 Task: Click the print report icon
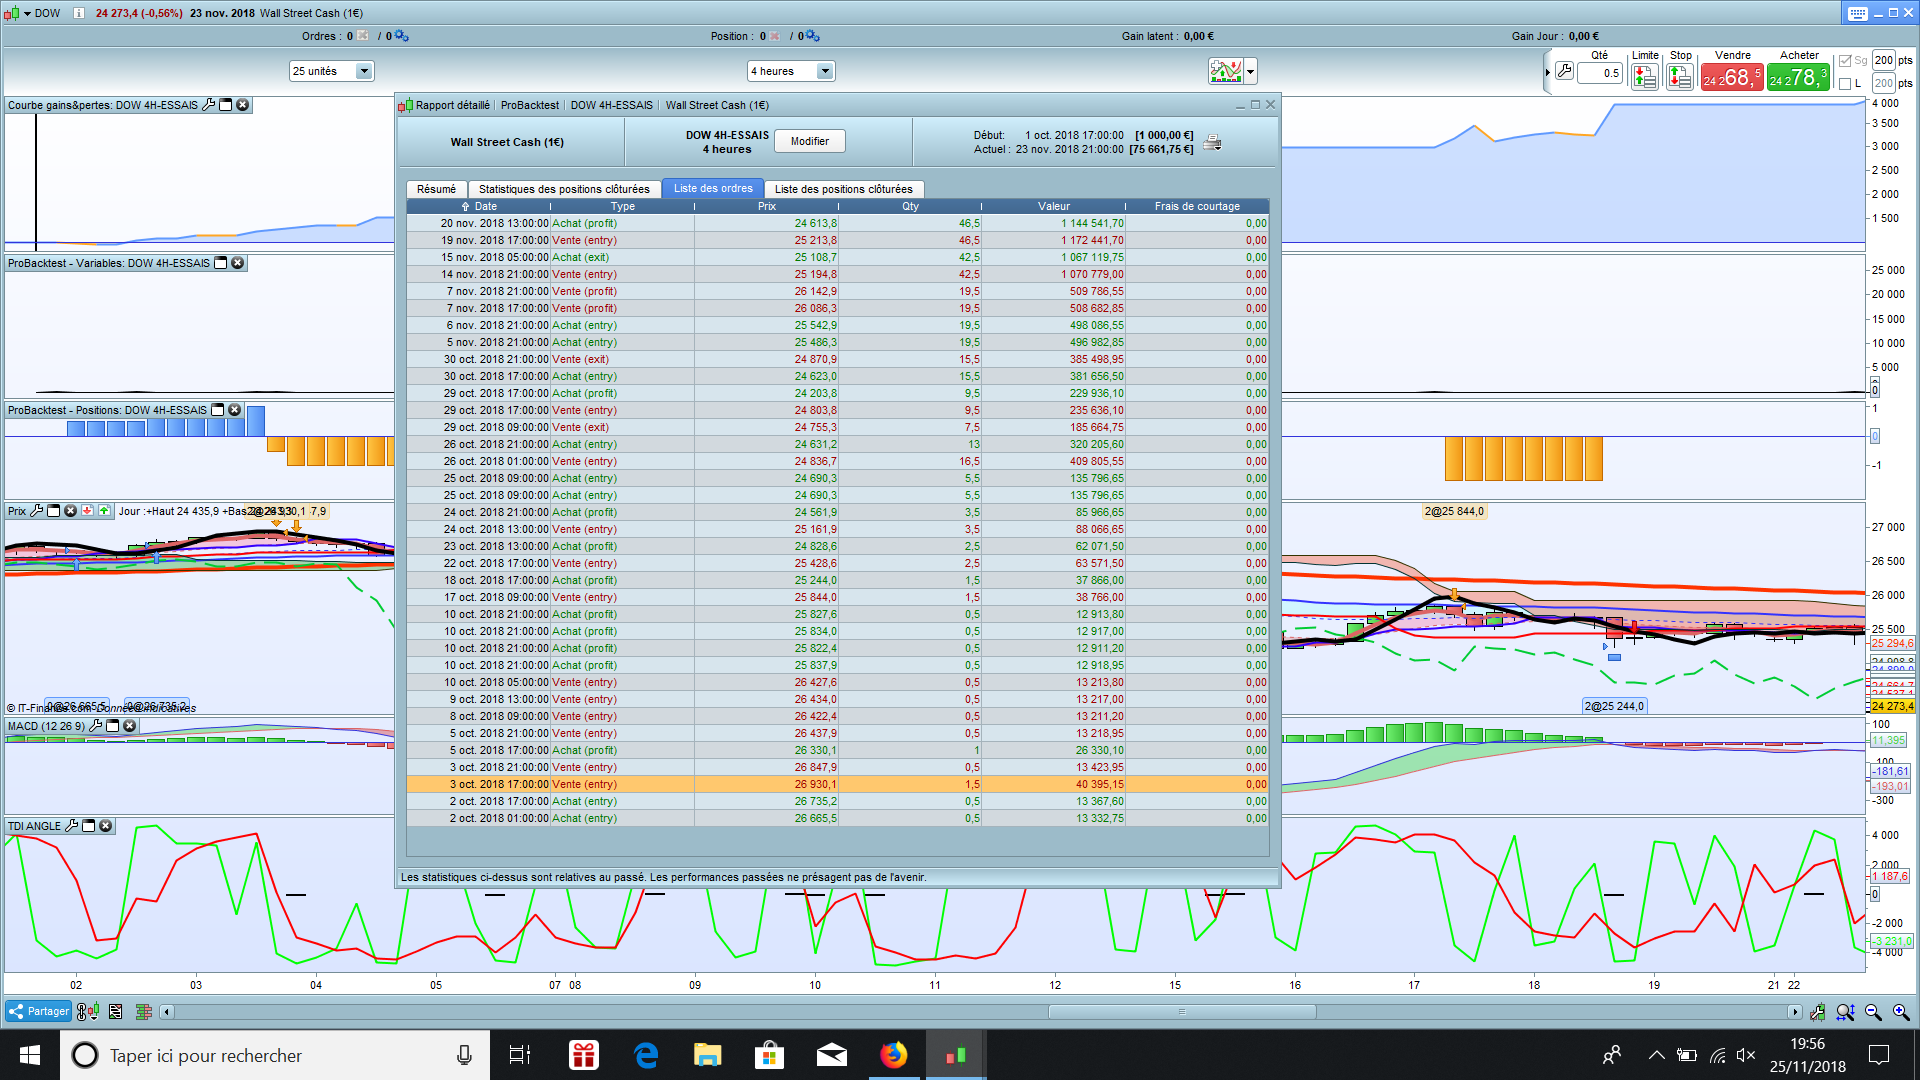(x=1212, y=143)
